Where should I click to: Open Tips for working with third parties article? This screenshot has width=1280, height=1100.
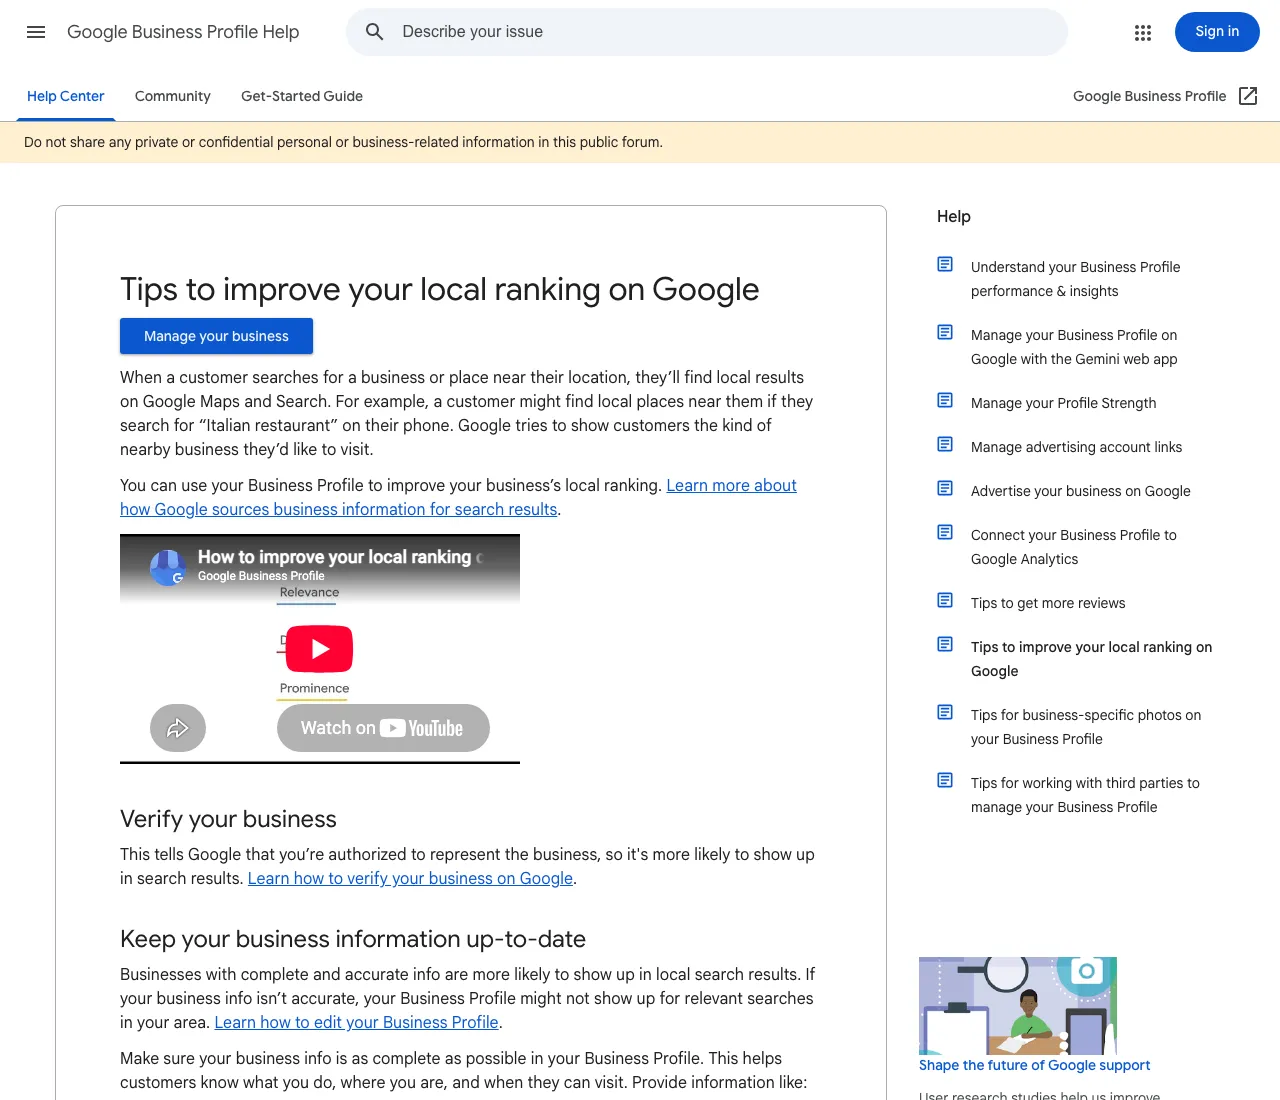point(1085,795)
